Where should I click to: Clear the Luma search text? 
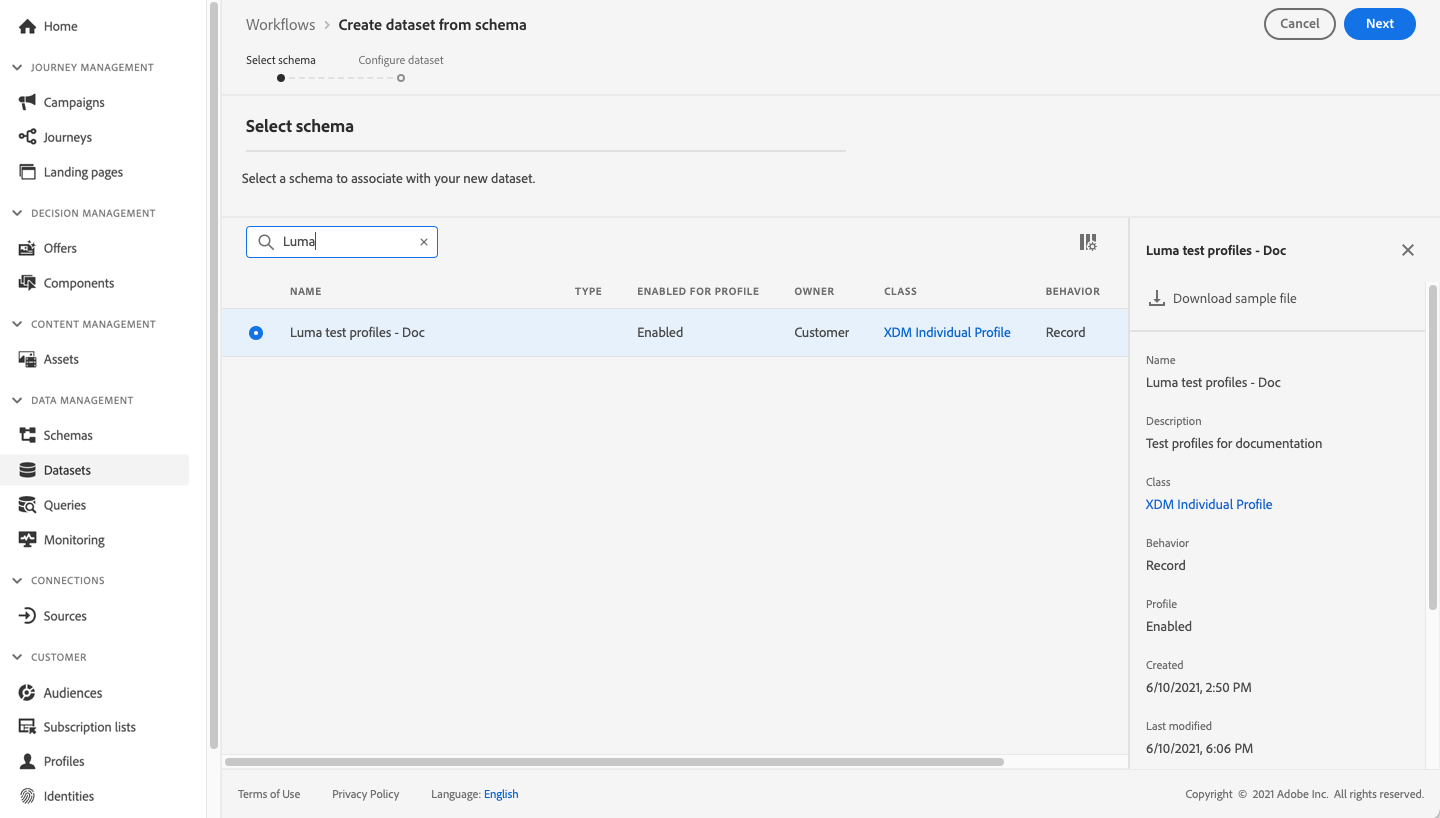[x=423, y=242]
